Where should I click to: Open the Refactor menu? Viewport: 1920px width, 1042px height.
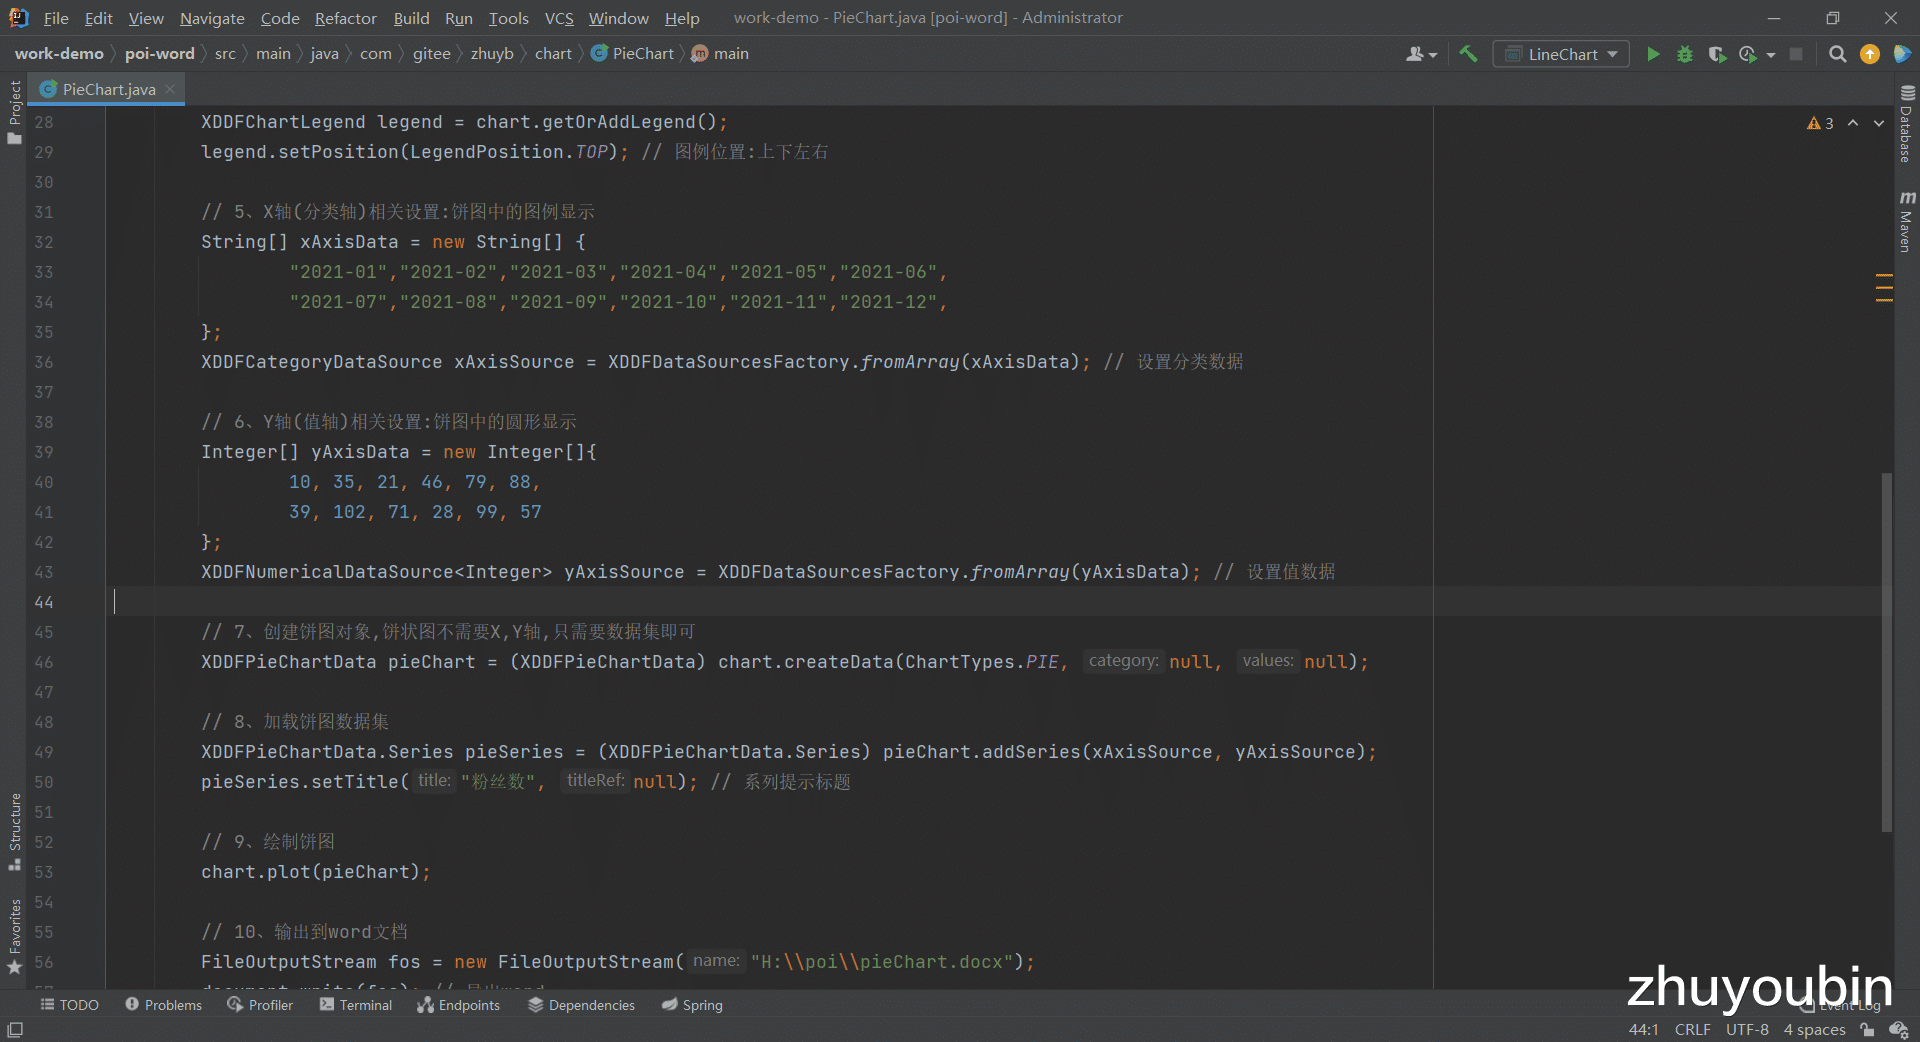[345, 18]
